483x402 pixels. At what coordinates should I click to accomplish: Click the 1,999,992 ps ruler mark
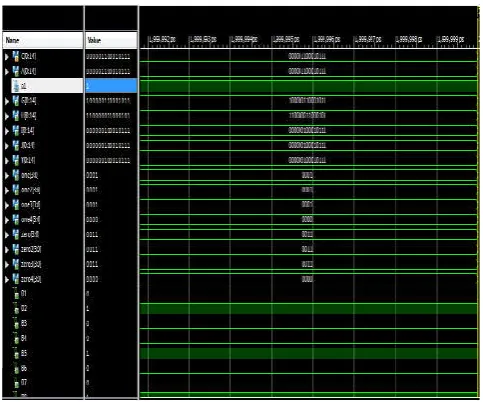click(x=162, y=39)
